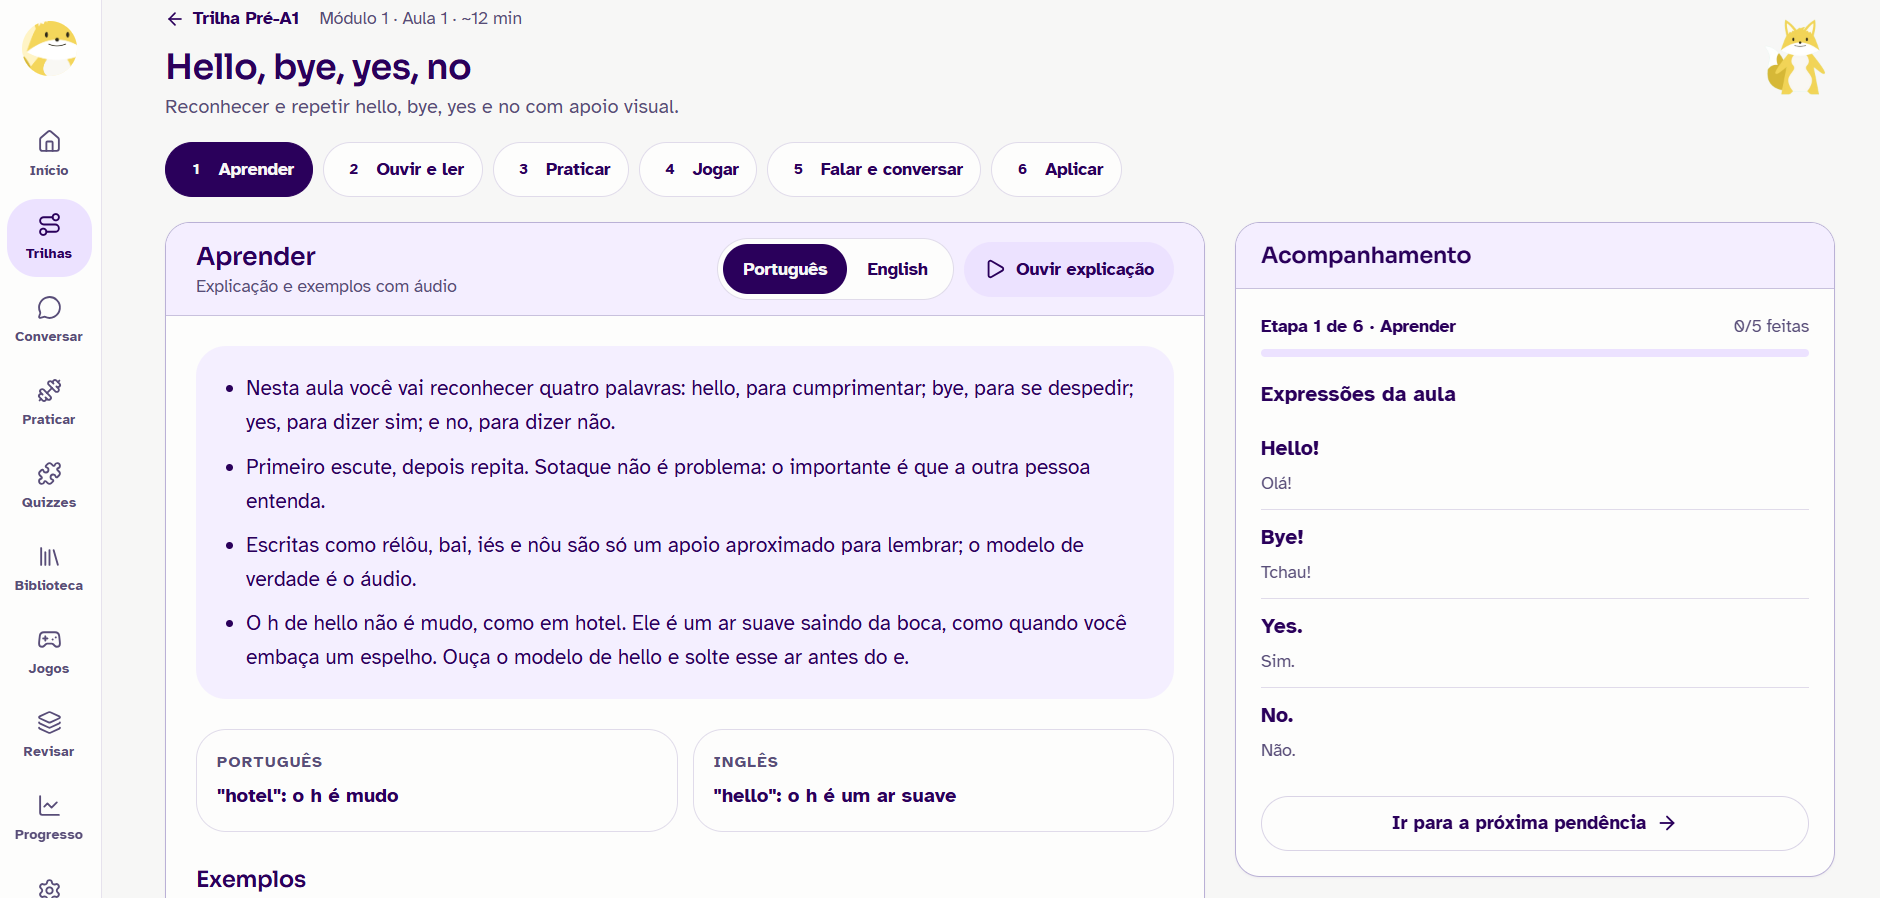Select step 1 Aprender tab
This screenshot has height=898, width=1880.
(x=239, y=170)
